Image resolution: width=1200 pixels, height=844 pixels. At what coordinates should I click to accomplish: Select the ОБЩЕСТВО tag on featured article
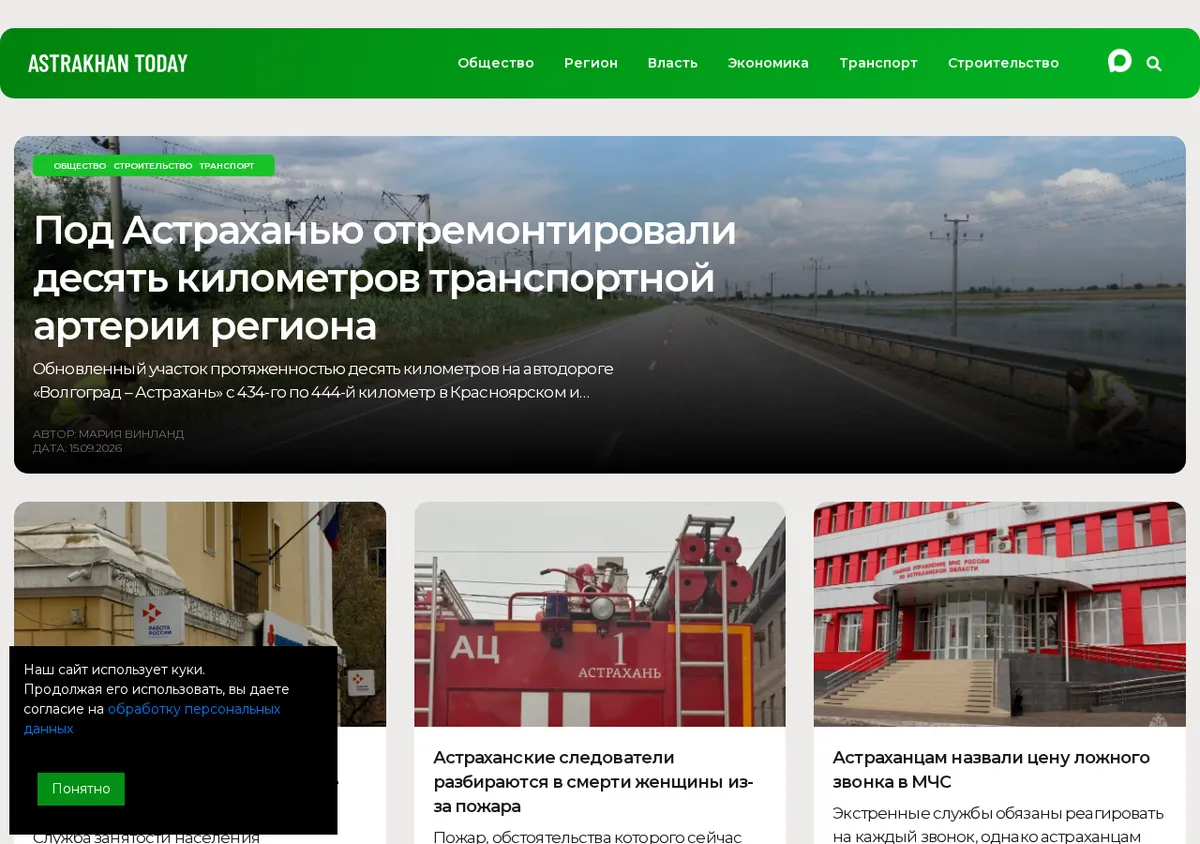click(x=80, y=166)
